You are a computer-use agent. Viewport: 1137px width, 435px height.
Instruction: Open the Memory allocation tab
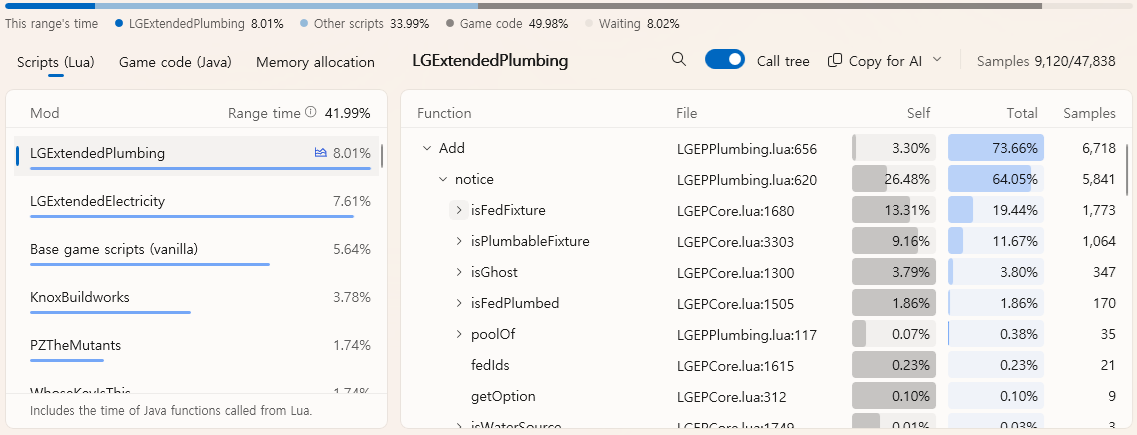click(x=315, y=62)
